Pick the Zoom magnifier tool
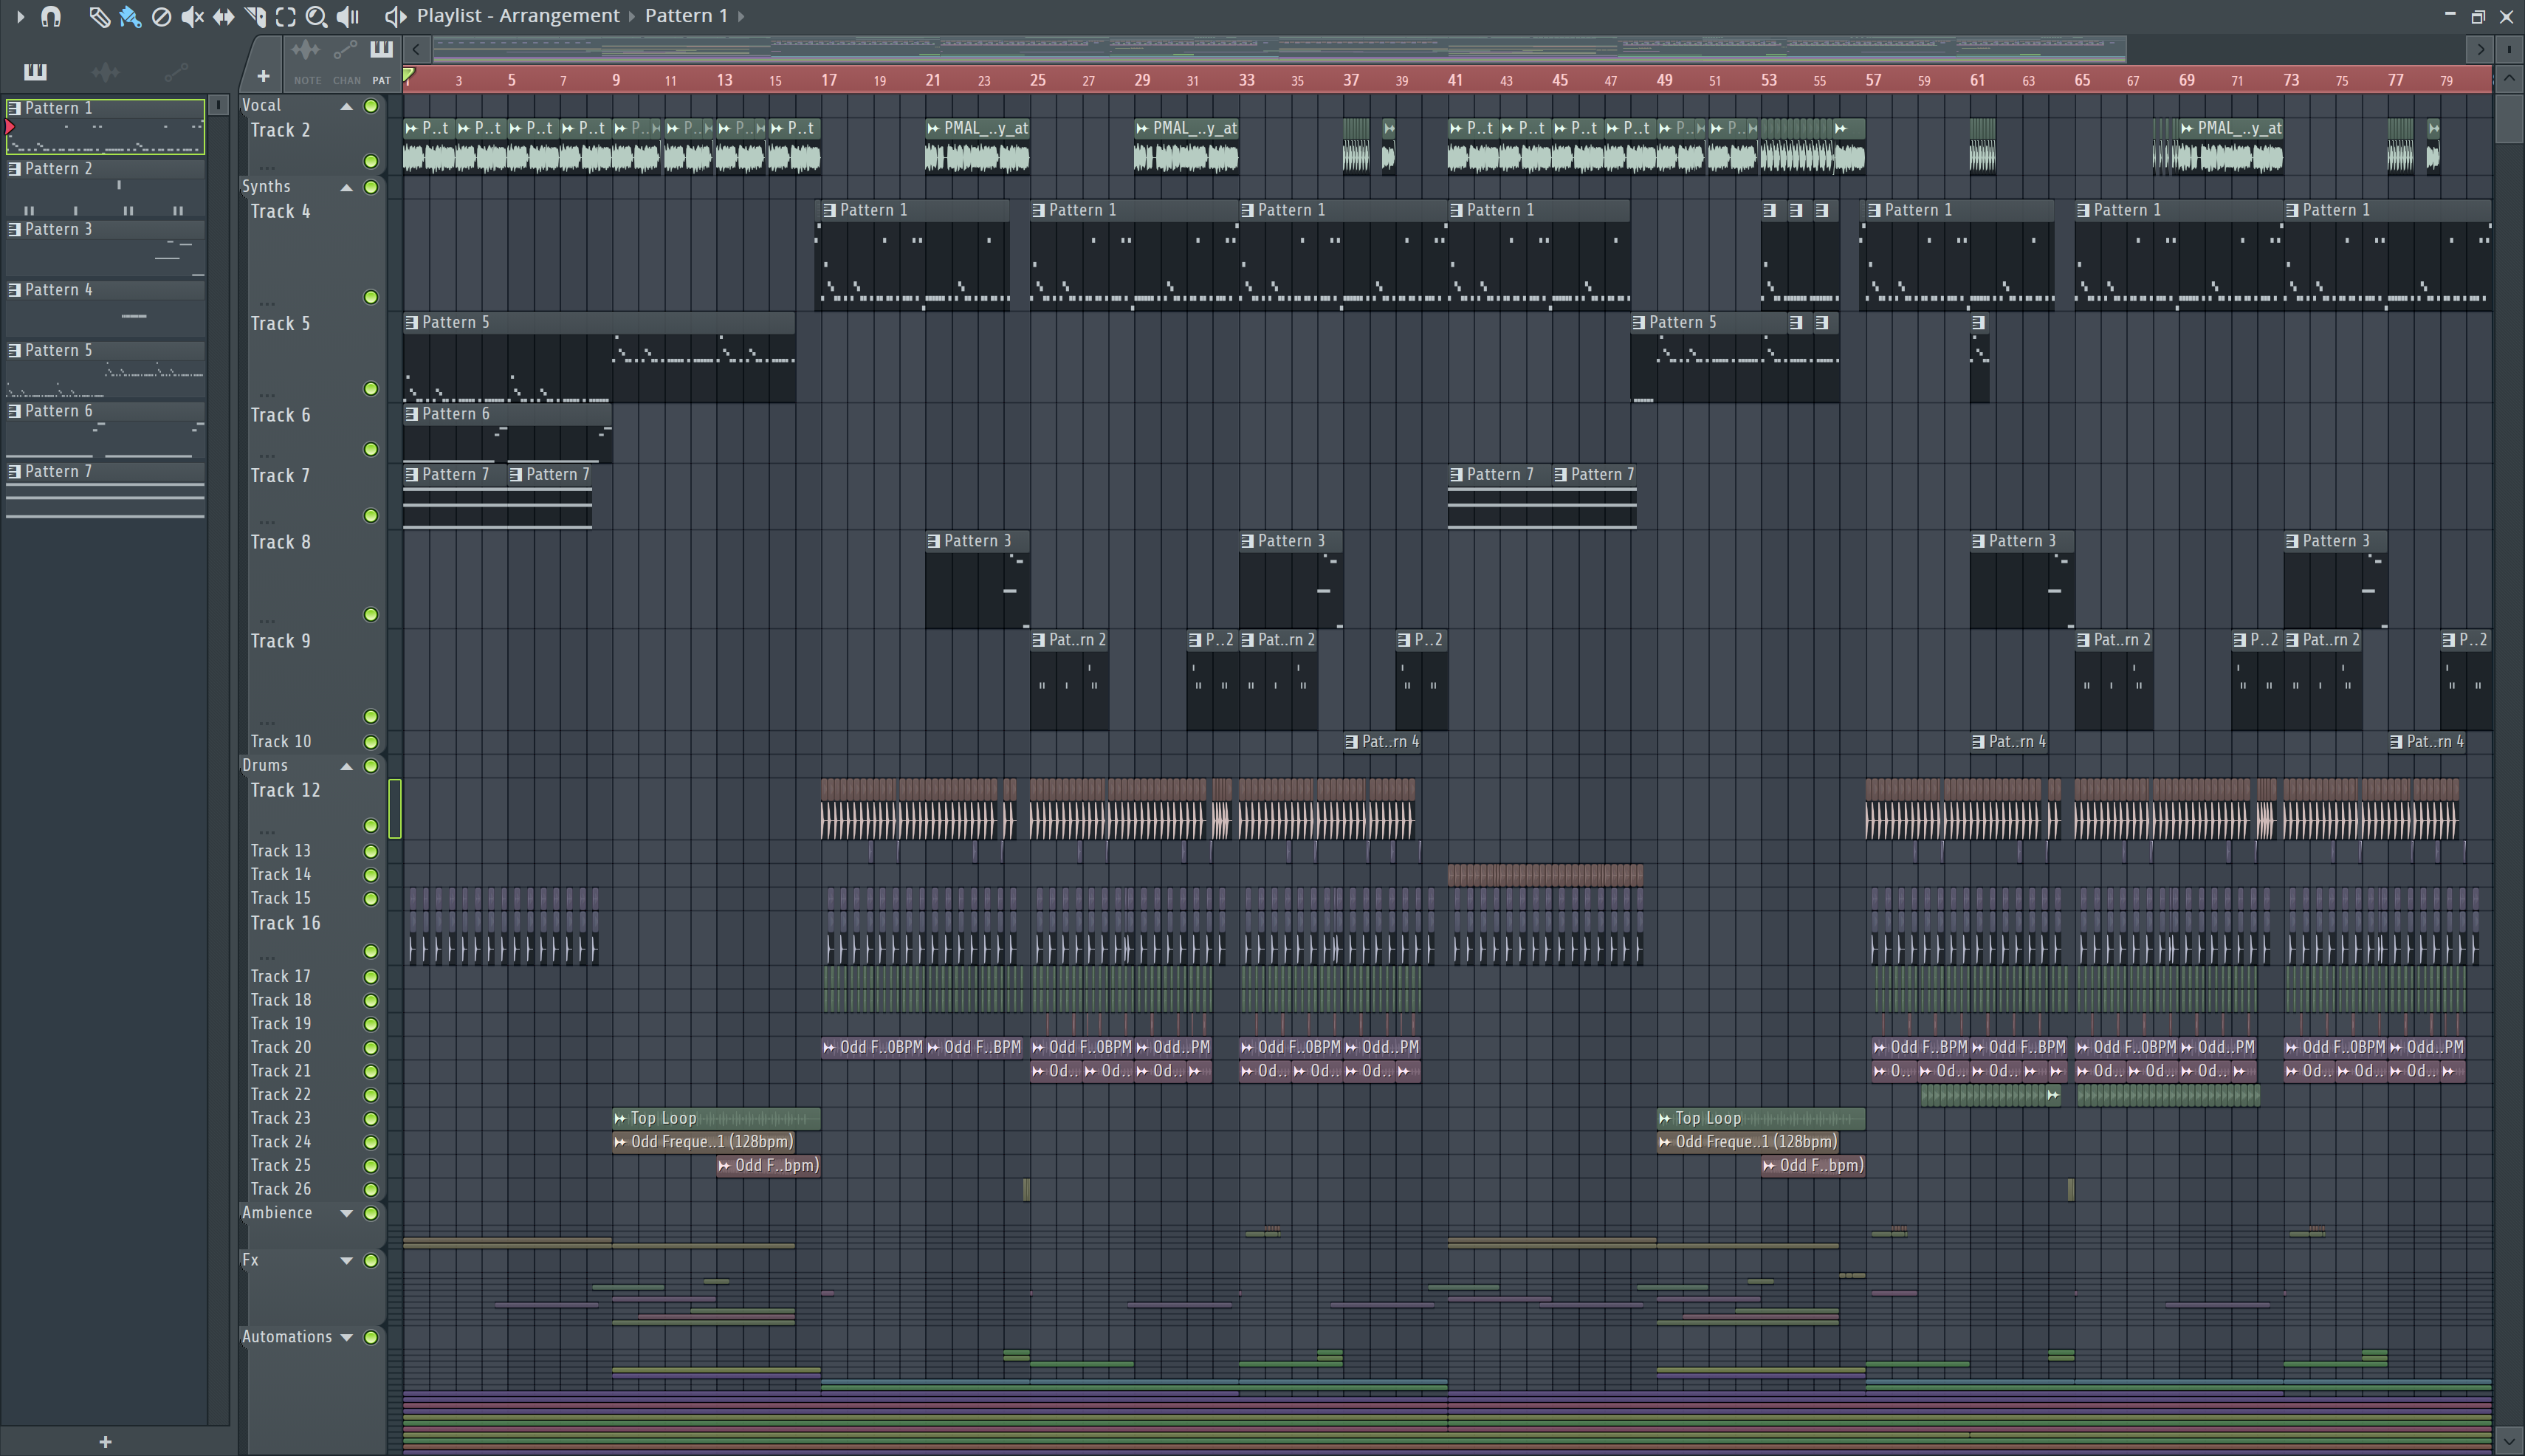 [316, 16]
